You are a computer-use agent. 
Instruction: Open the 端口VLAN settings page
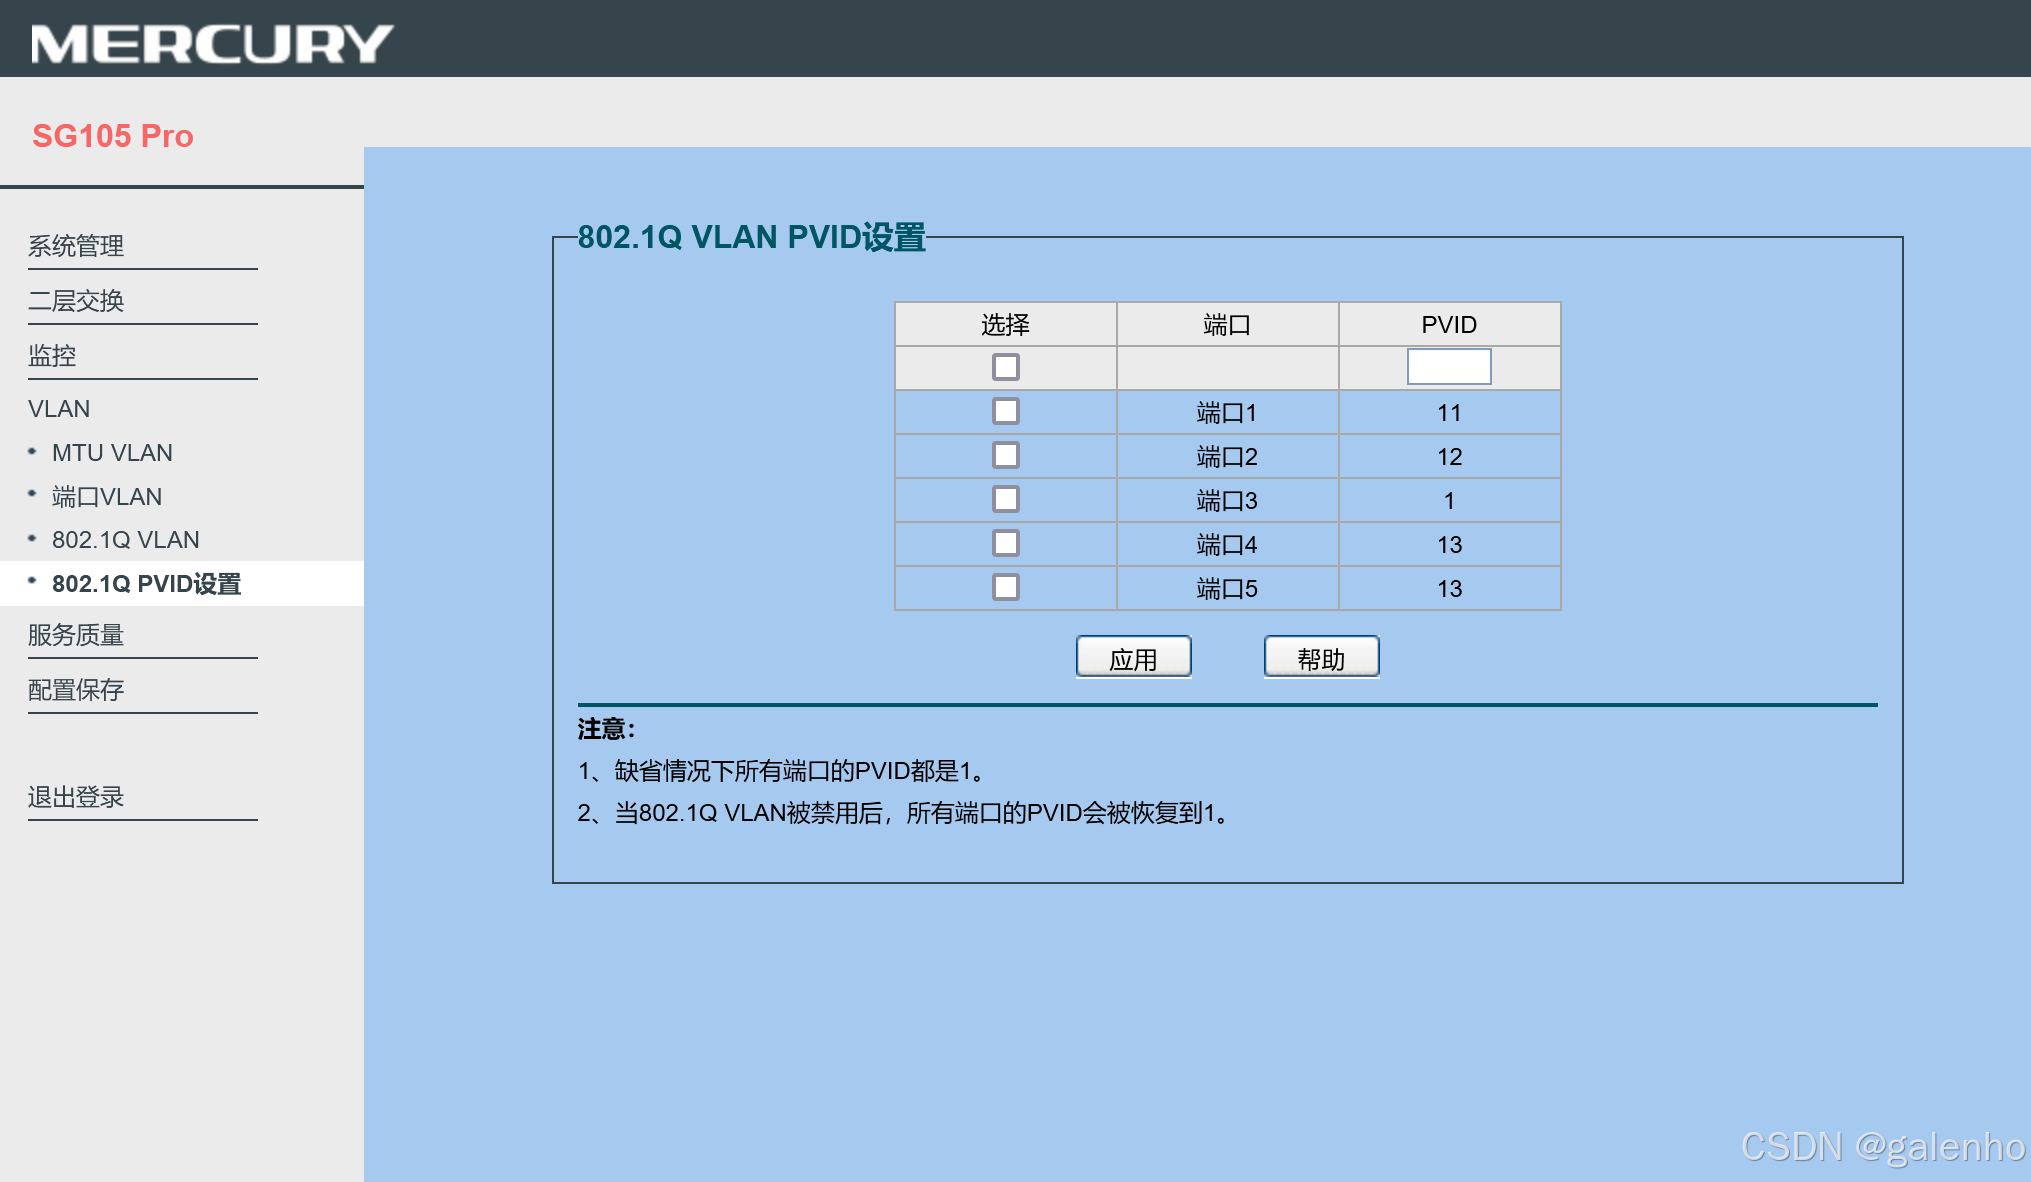[106, 497]
